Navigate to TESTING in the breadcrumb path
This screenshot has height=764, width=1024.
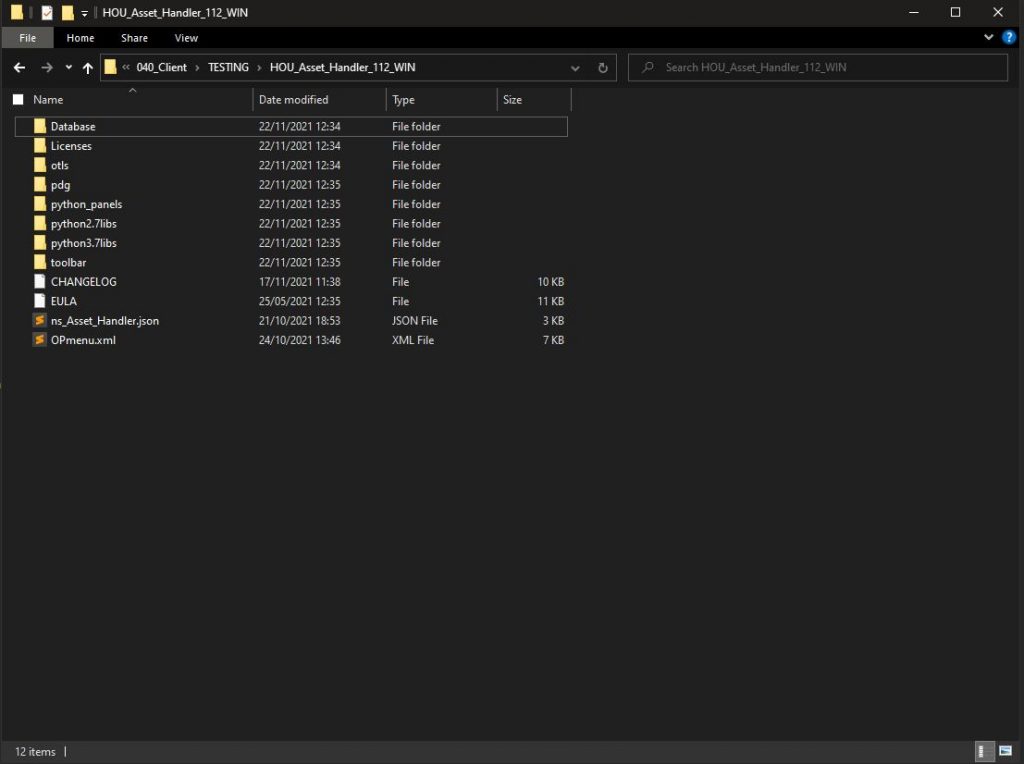[x=228, y=68]
